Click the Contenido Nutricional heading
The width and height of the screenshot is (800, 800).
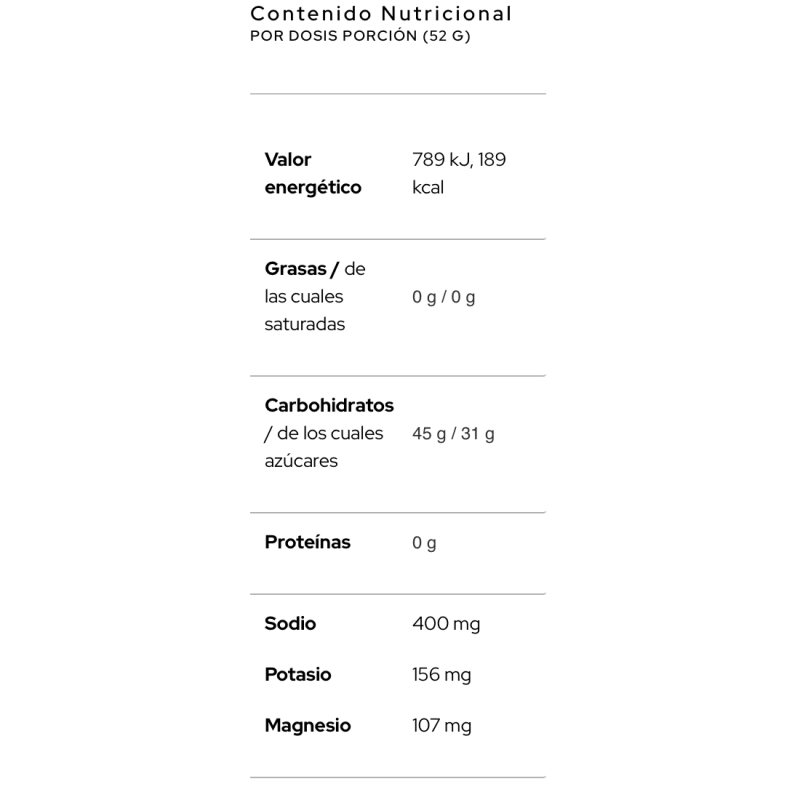(381, 14)
